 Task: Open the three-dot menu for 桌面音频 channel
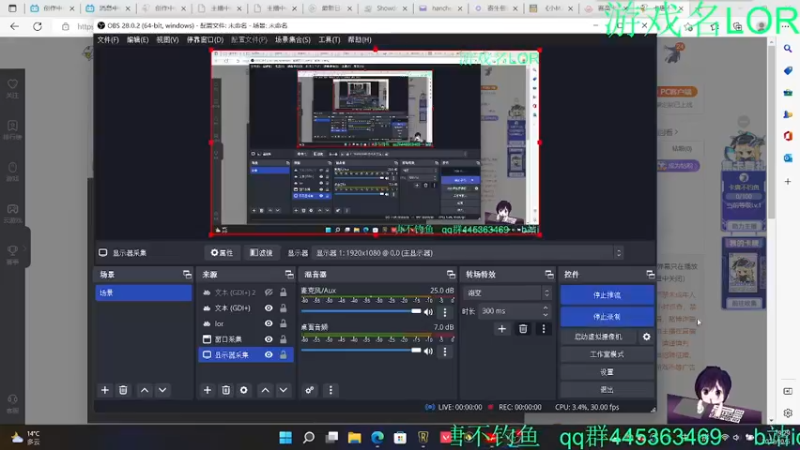click(x=445, y=351)
